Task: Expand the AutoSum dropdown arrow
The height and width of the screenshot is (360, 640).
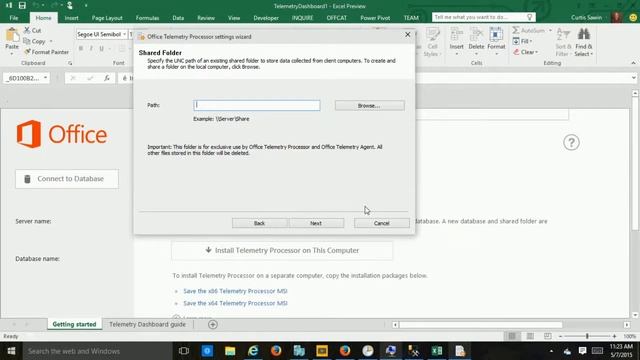Action: (550, 30)
